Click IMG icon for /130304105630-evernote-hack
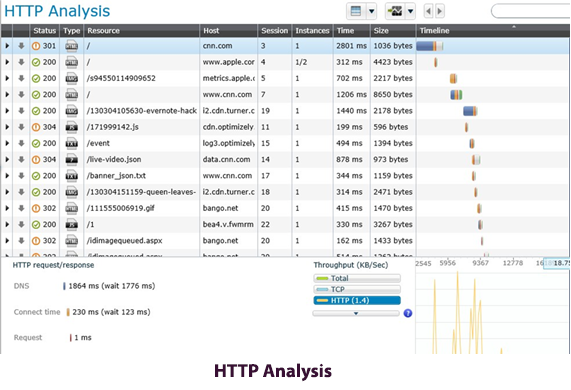The height and width of the screenshot is (390, 571). (x=71, y=111)
